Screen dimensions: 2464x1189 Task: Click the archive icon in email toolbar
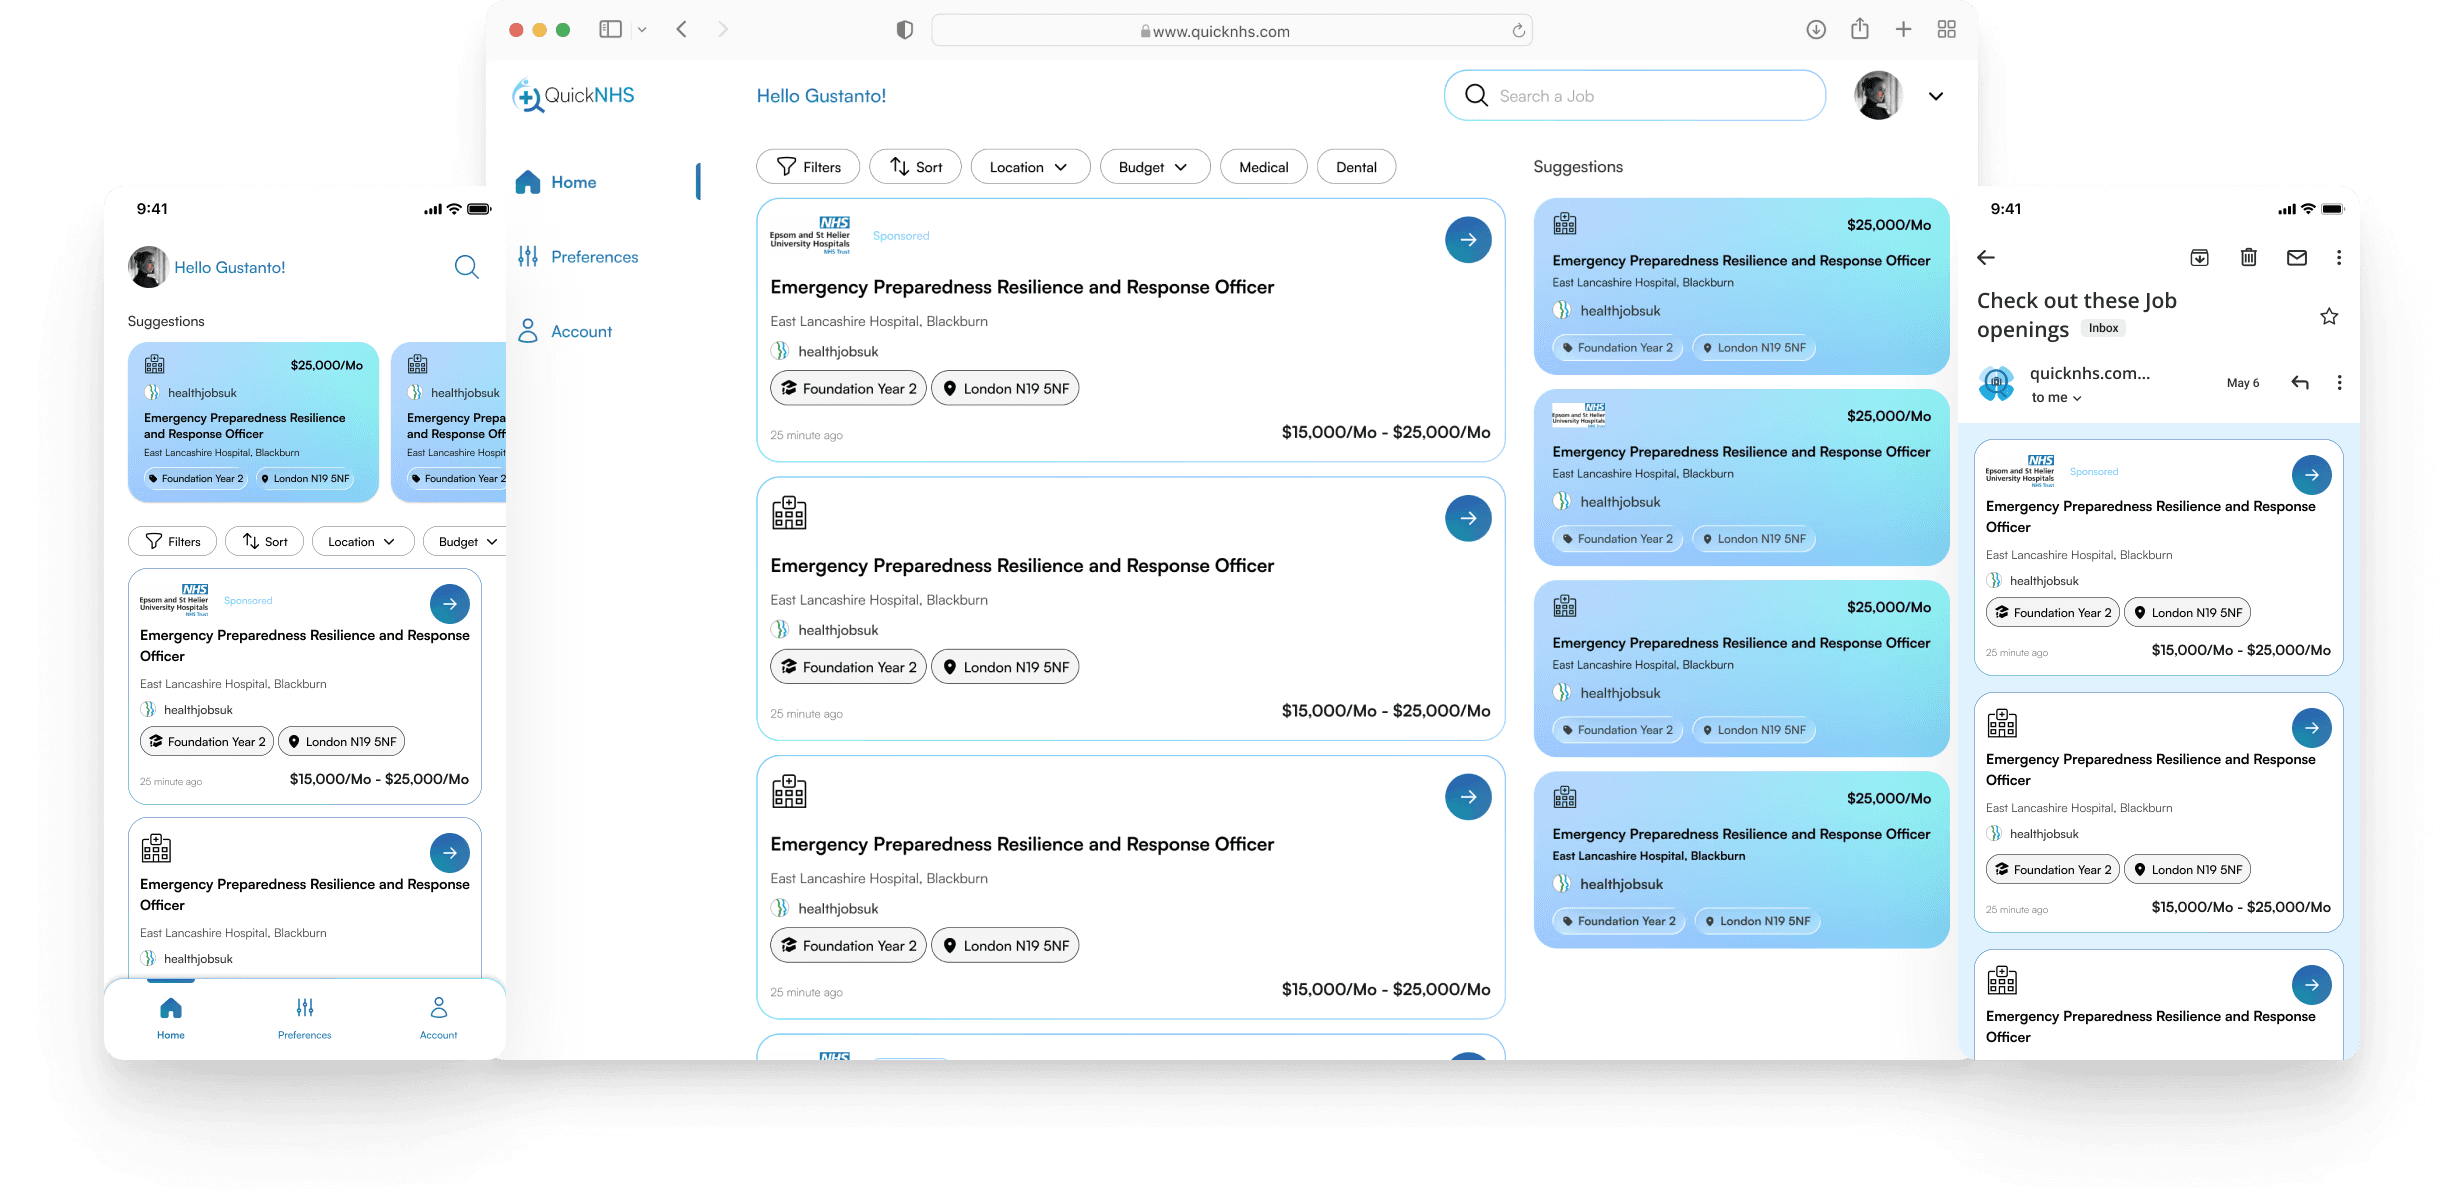(2199, 258)
